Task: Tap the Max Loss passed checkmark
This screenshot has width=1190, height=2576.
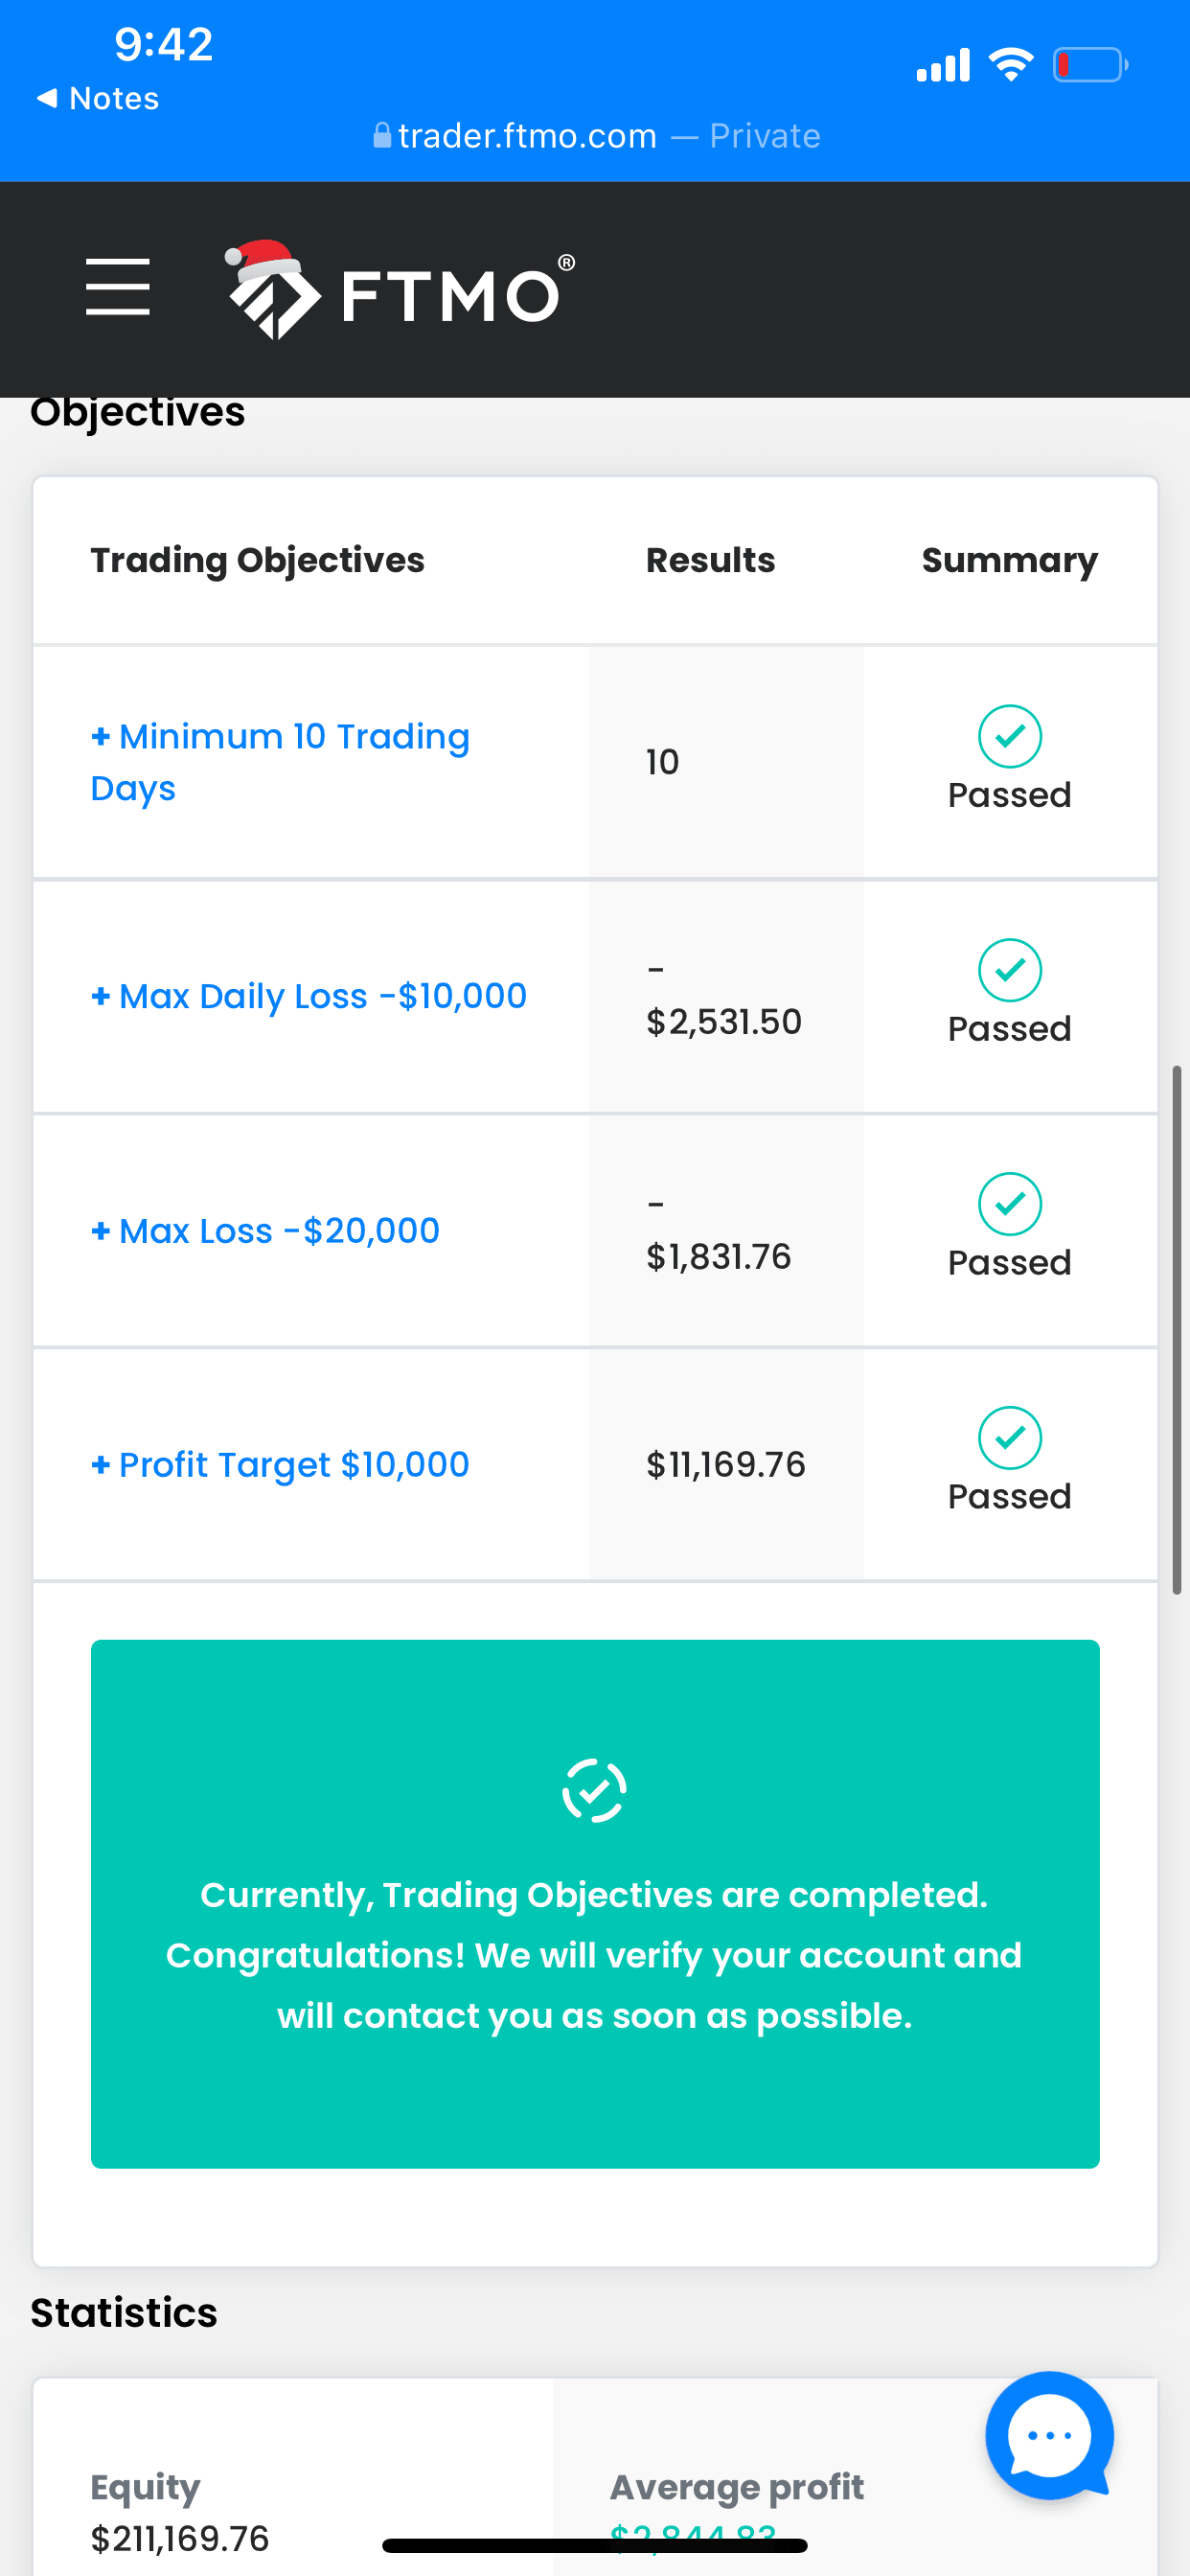Action: coord(1009,1204)
